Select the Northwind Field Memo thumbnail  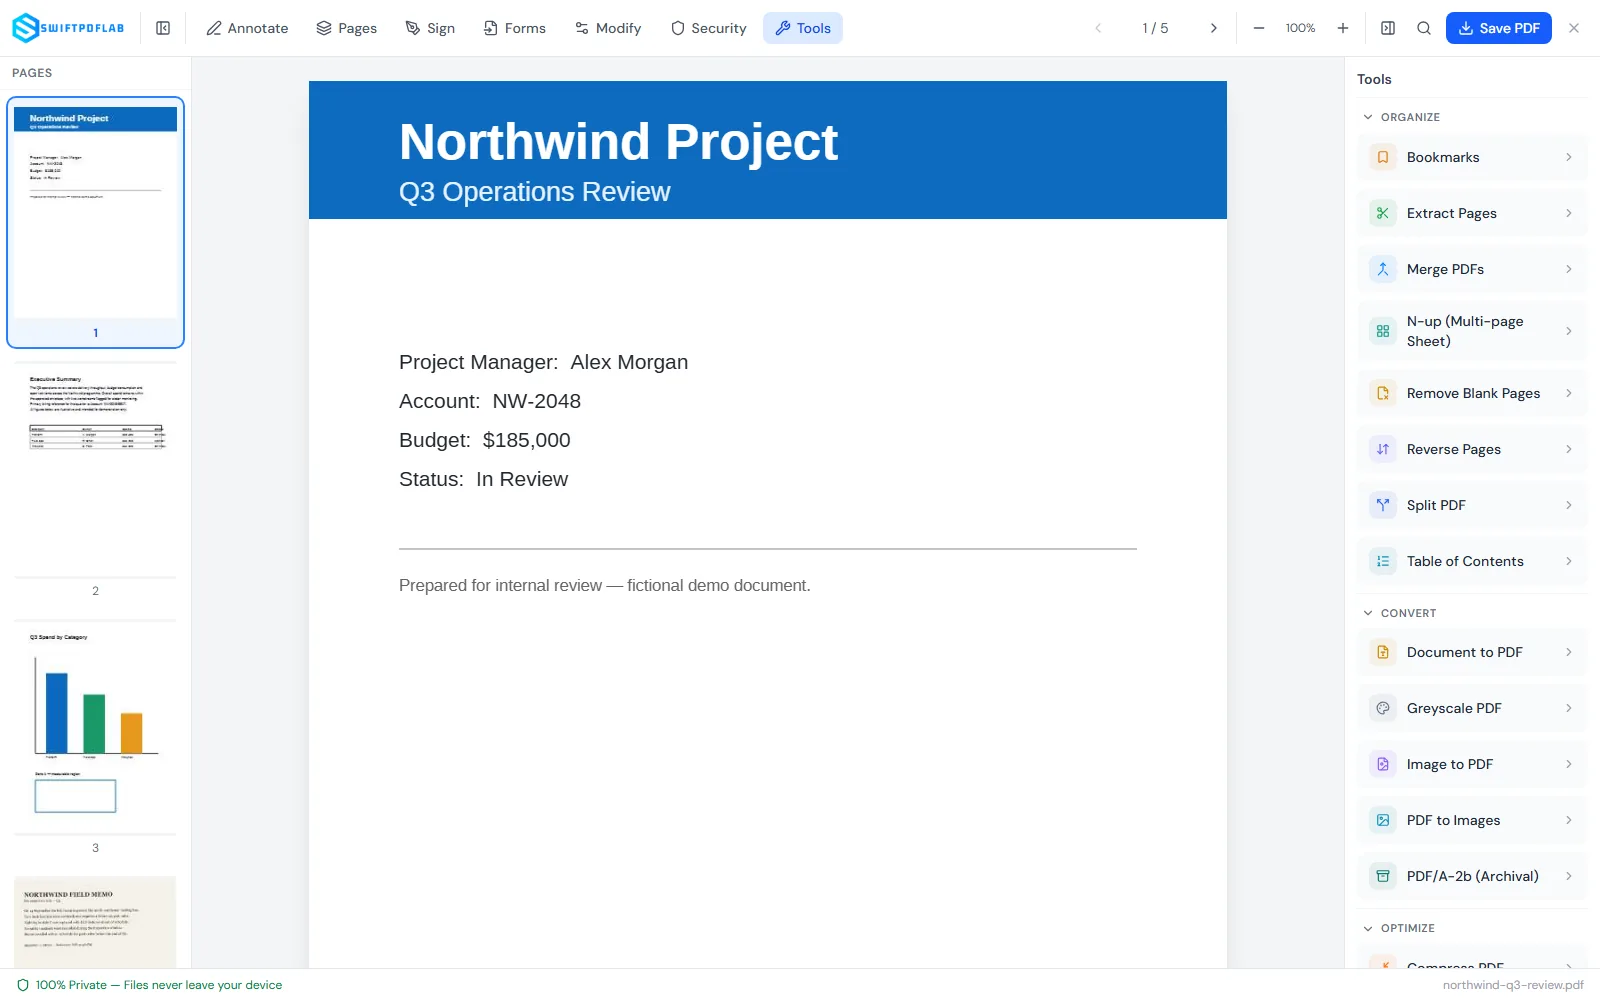click(95, 922)
